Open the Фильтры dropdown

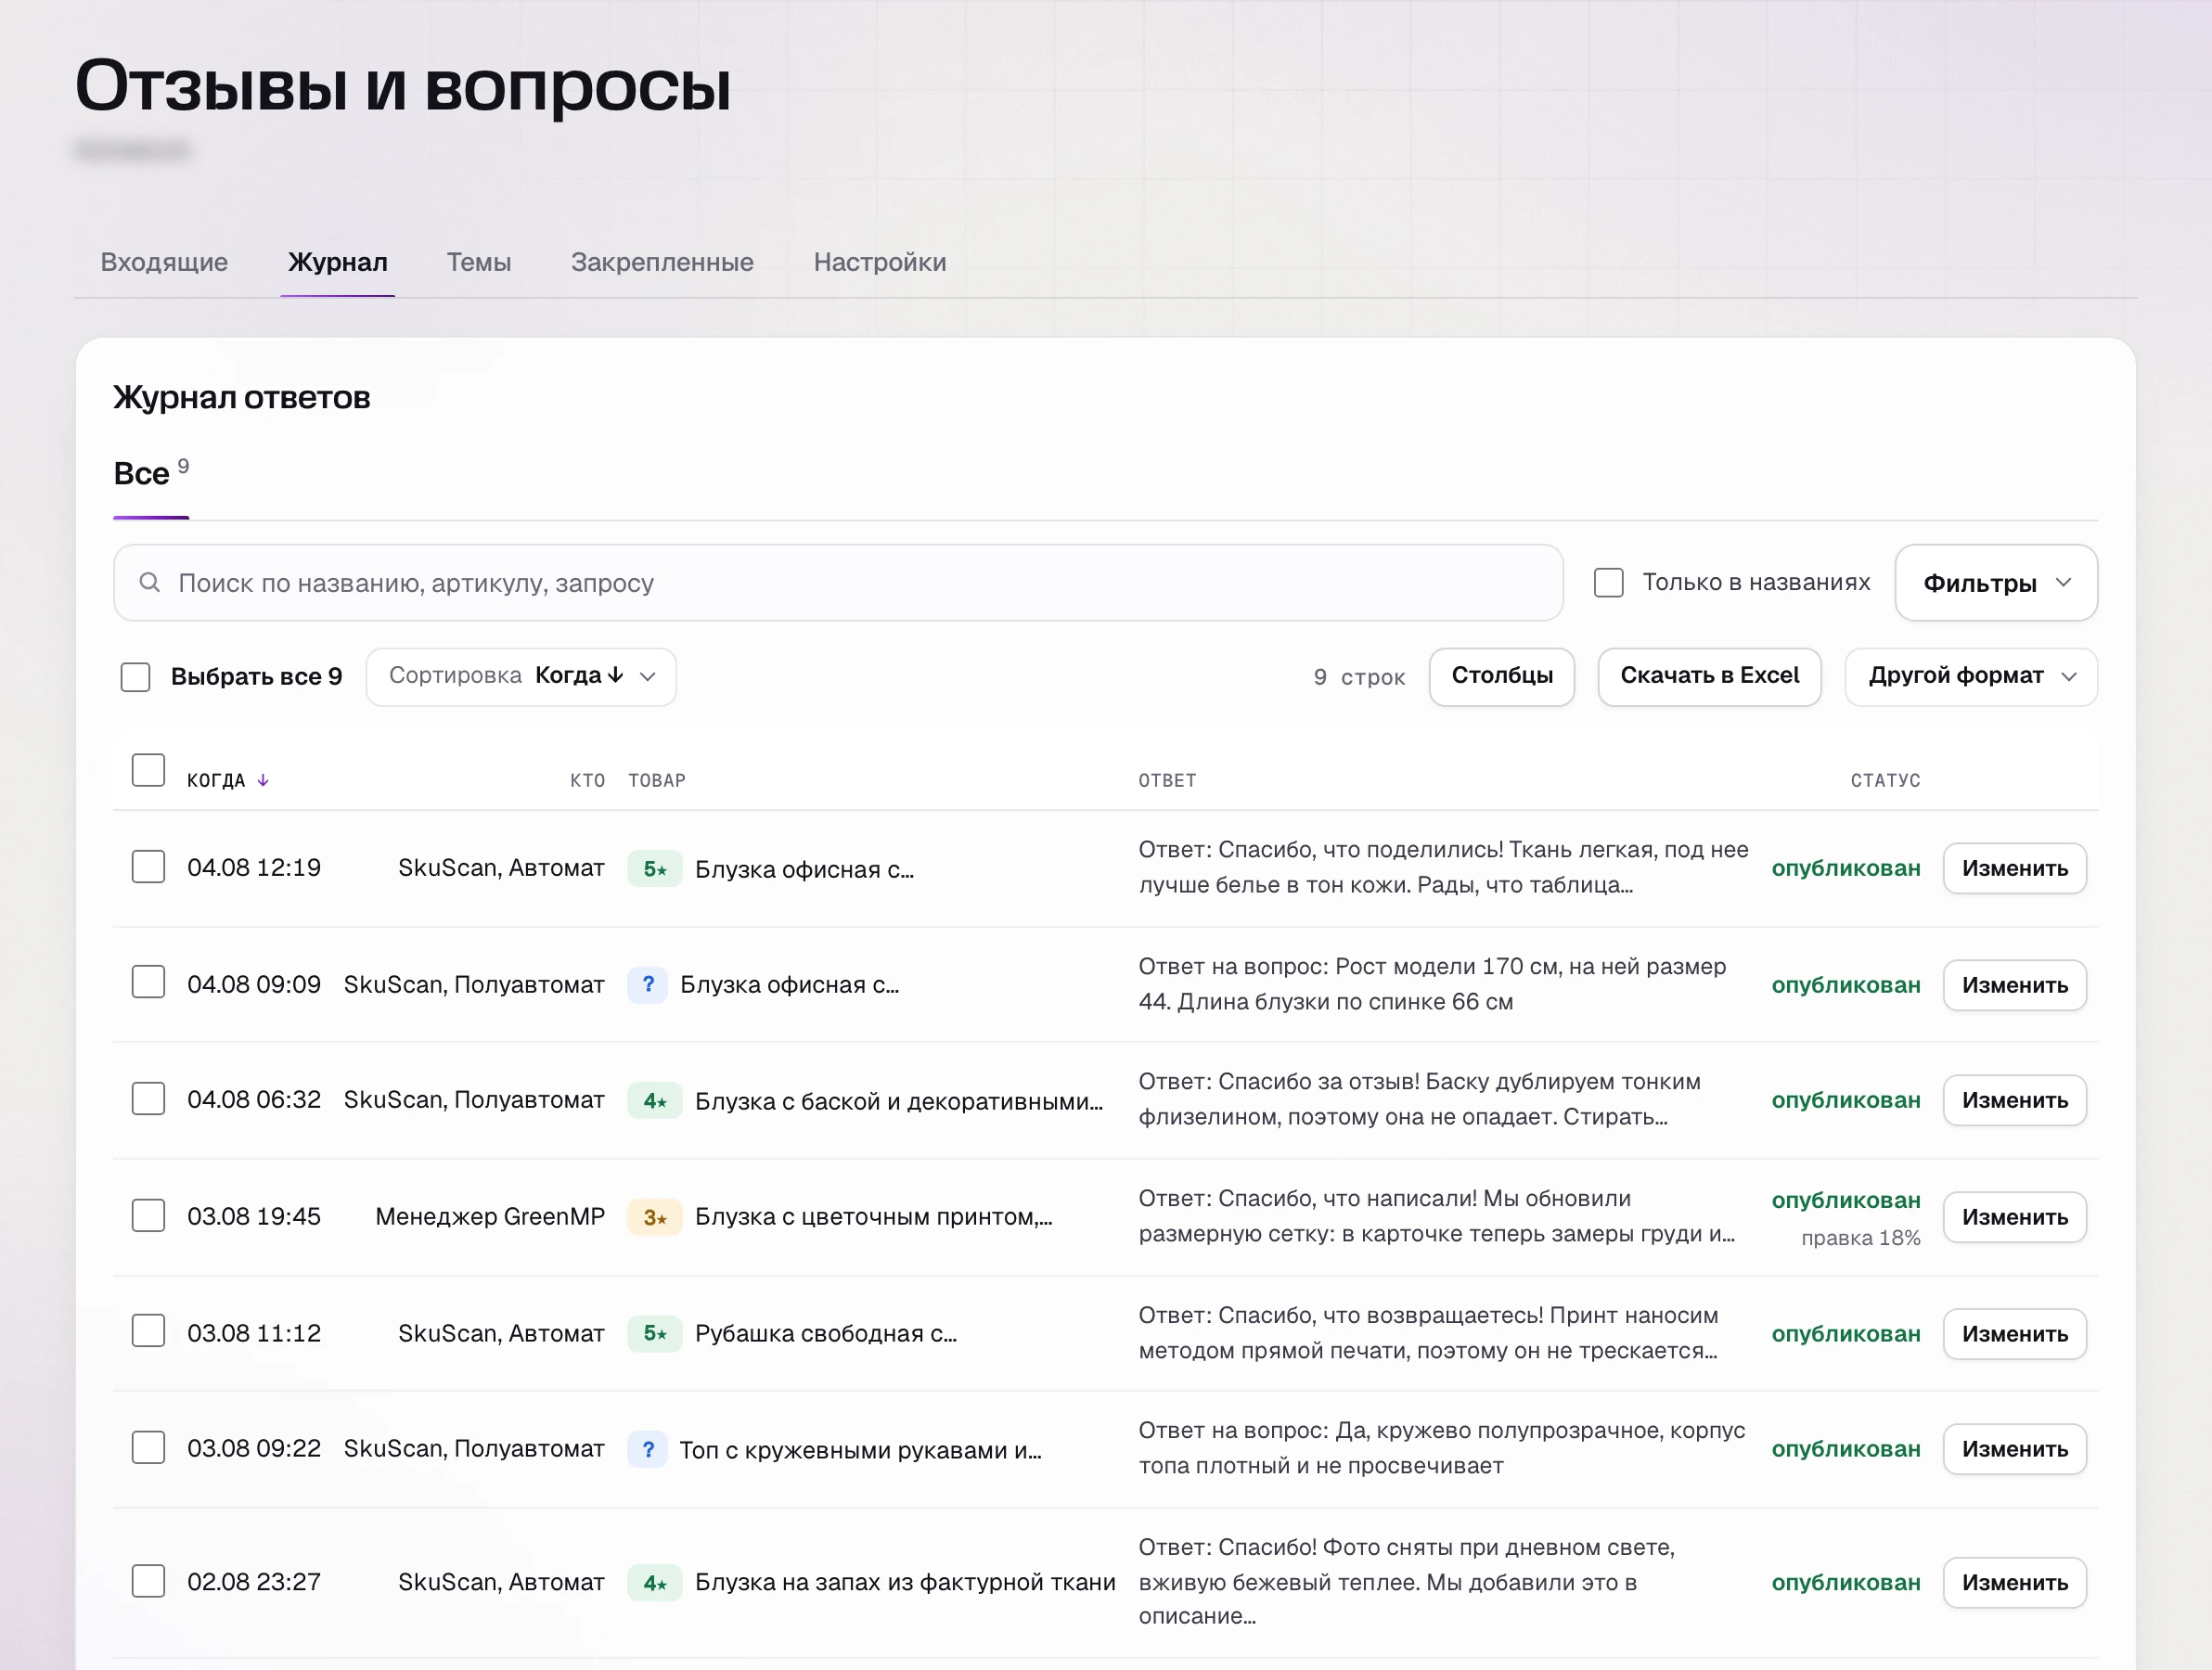(1996, 583)
